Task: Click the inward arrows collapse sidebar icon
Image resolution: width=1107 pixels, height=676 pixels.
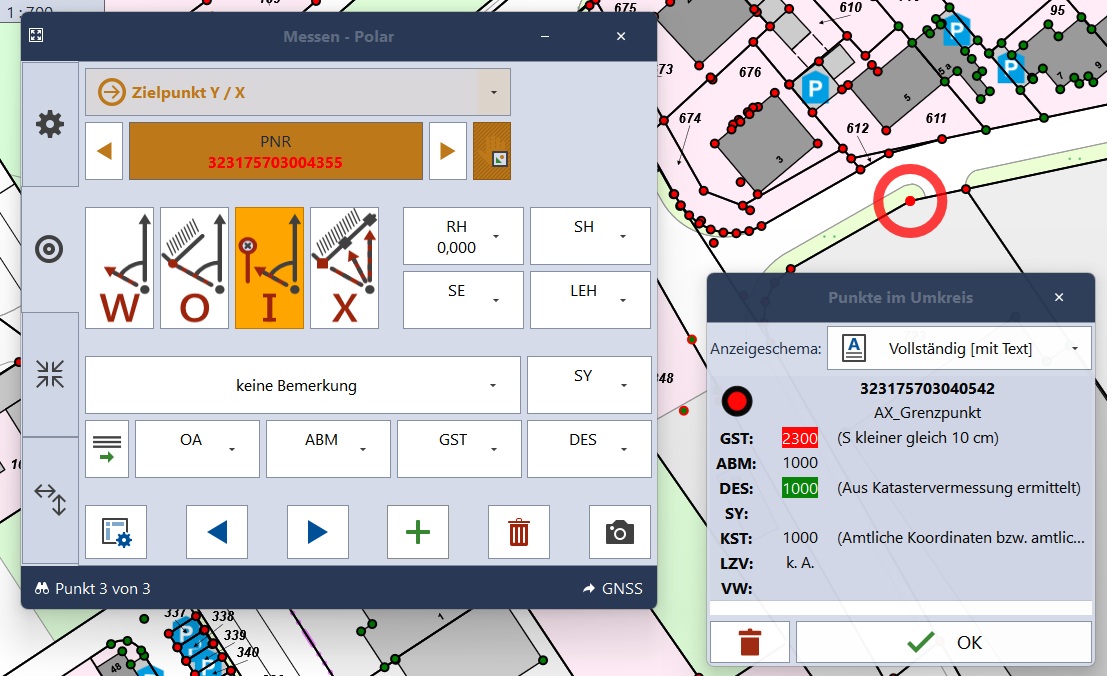Action: pyautogui.click(x=50, y=374)
